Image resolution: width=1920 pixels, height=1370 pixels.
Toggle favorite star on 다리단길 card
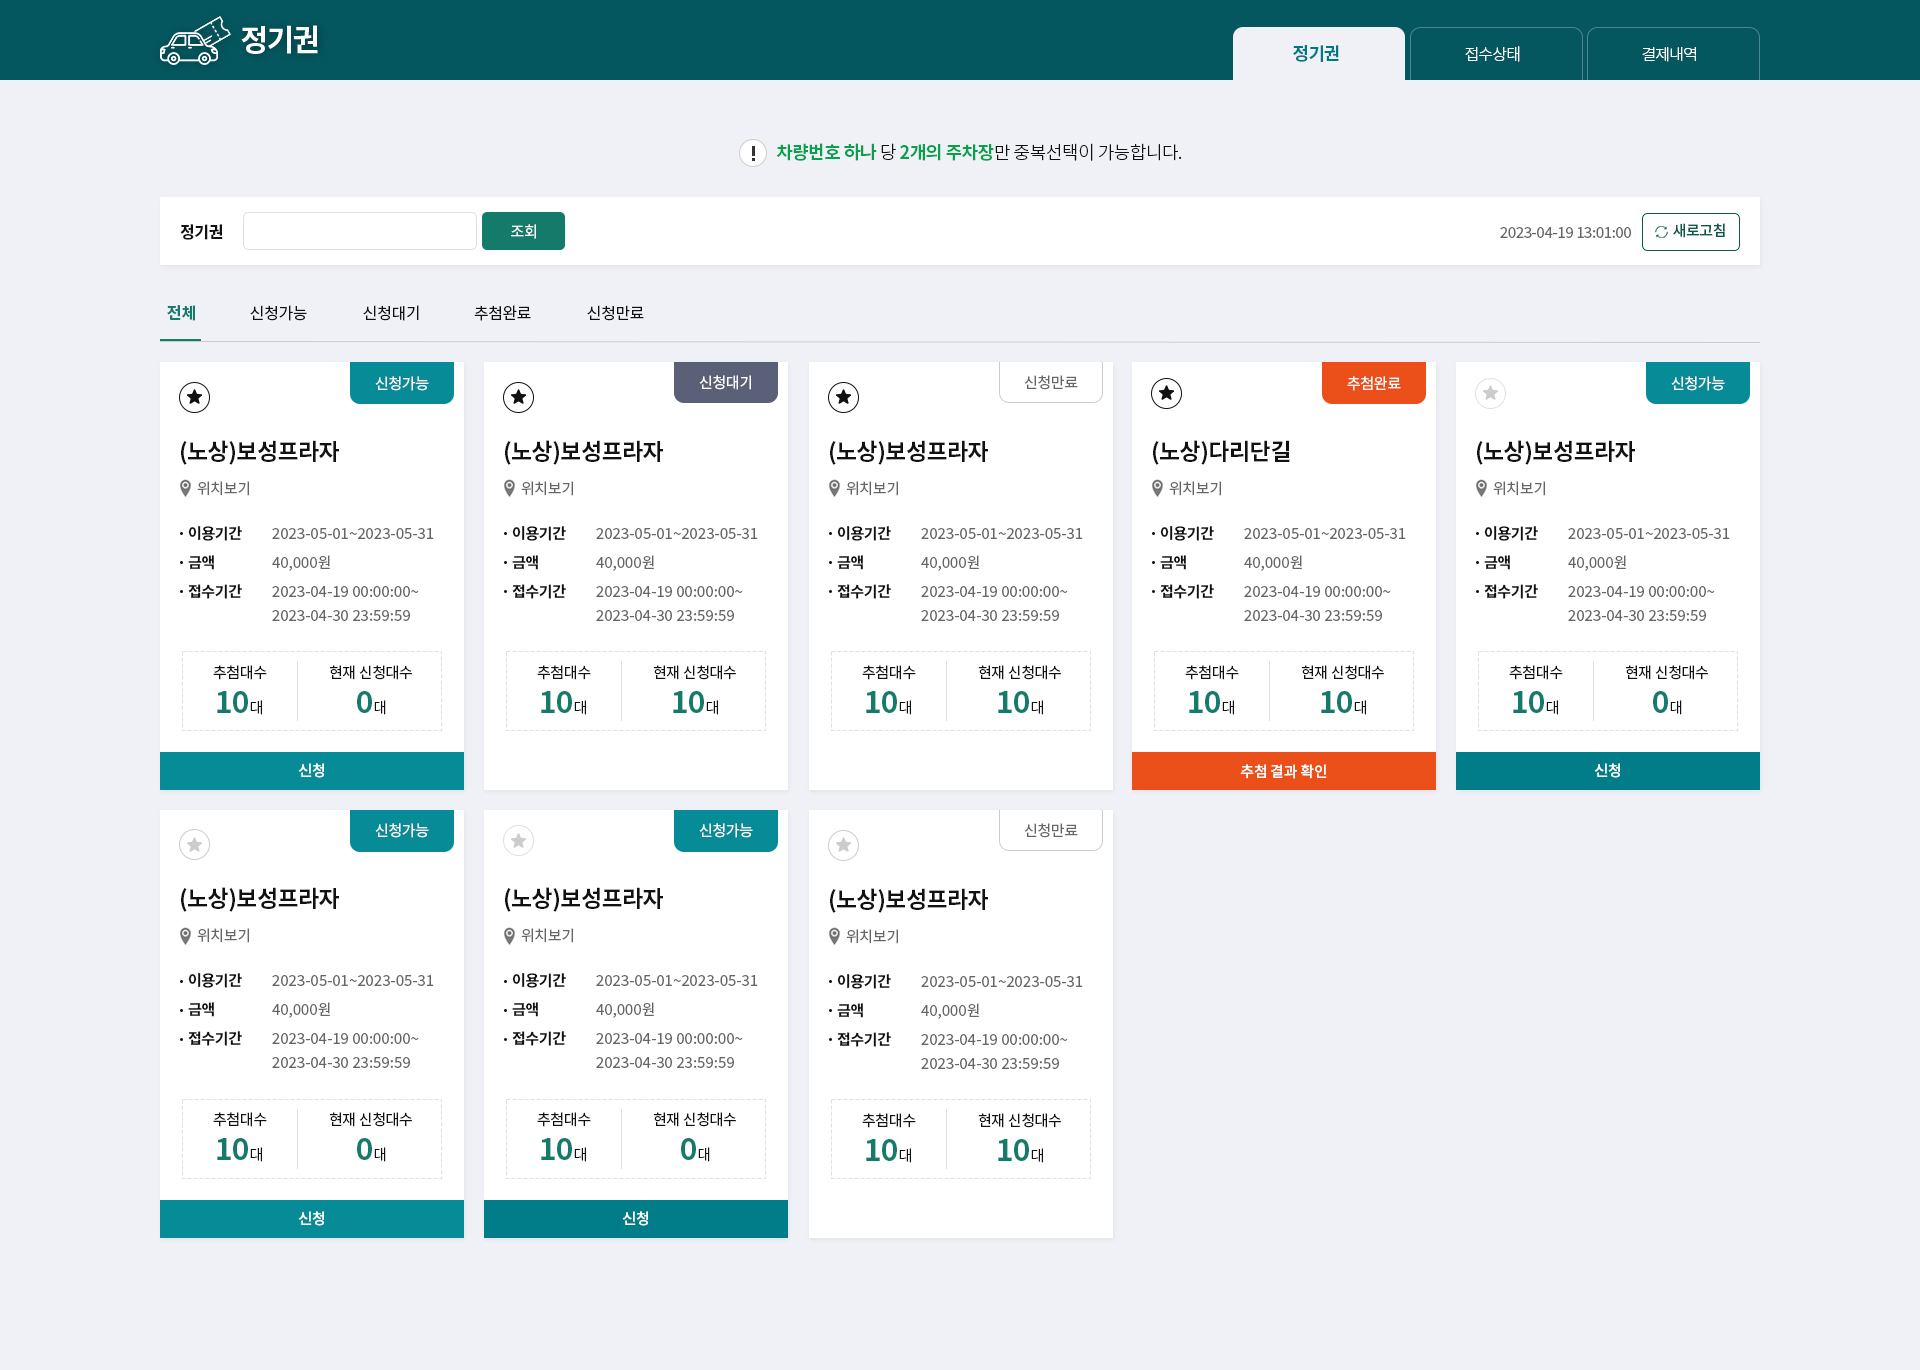pyautogui.click(x=1166, y=393)
